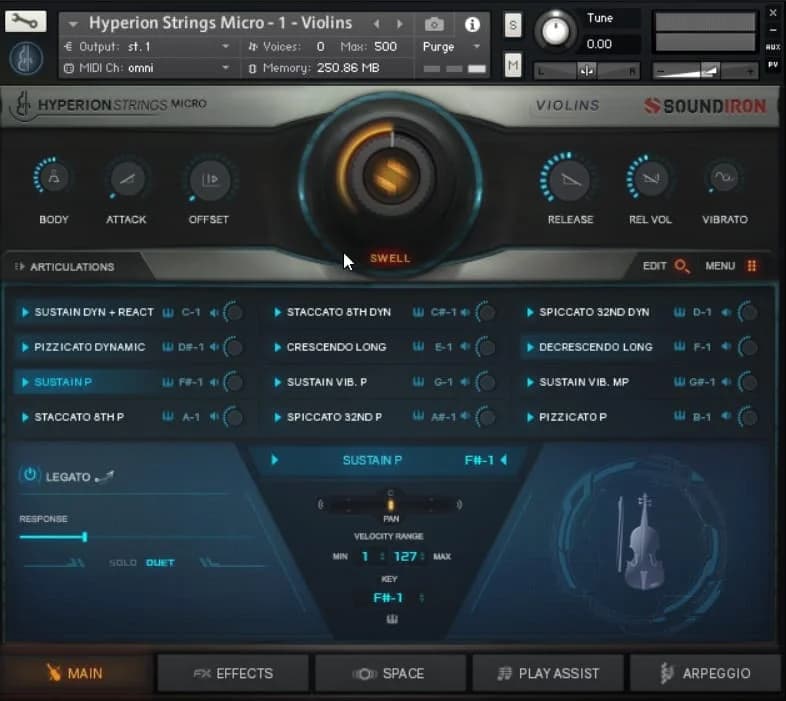Open the Purge dropdown

[452, 47]
